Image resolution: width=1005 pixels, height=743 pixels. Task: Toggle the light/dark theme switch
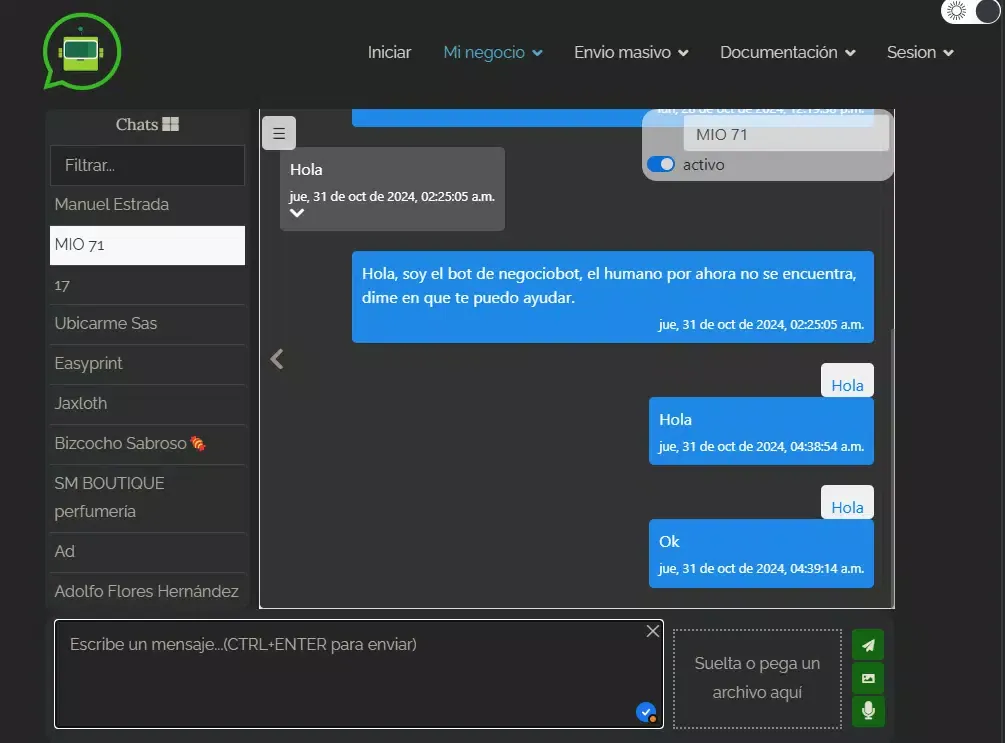970,12
